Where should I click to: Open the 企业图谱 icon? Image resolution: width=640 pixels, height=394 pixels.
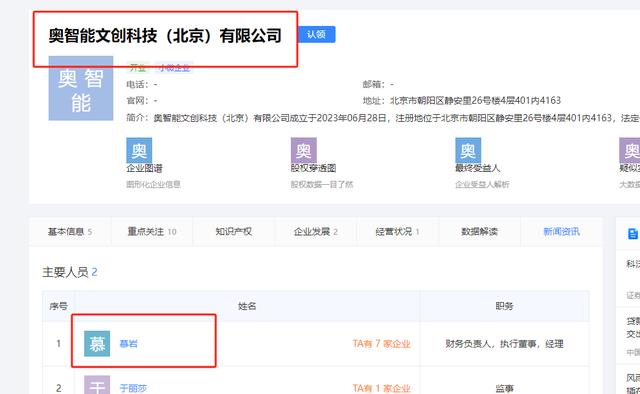pyautogui.click(x=139, y=150)
